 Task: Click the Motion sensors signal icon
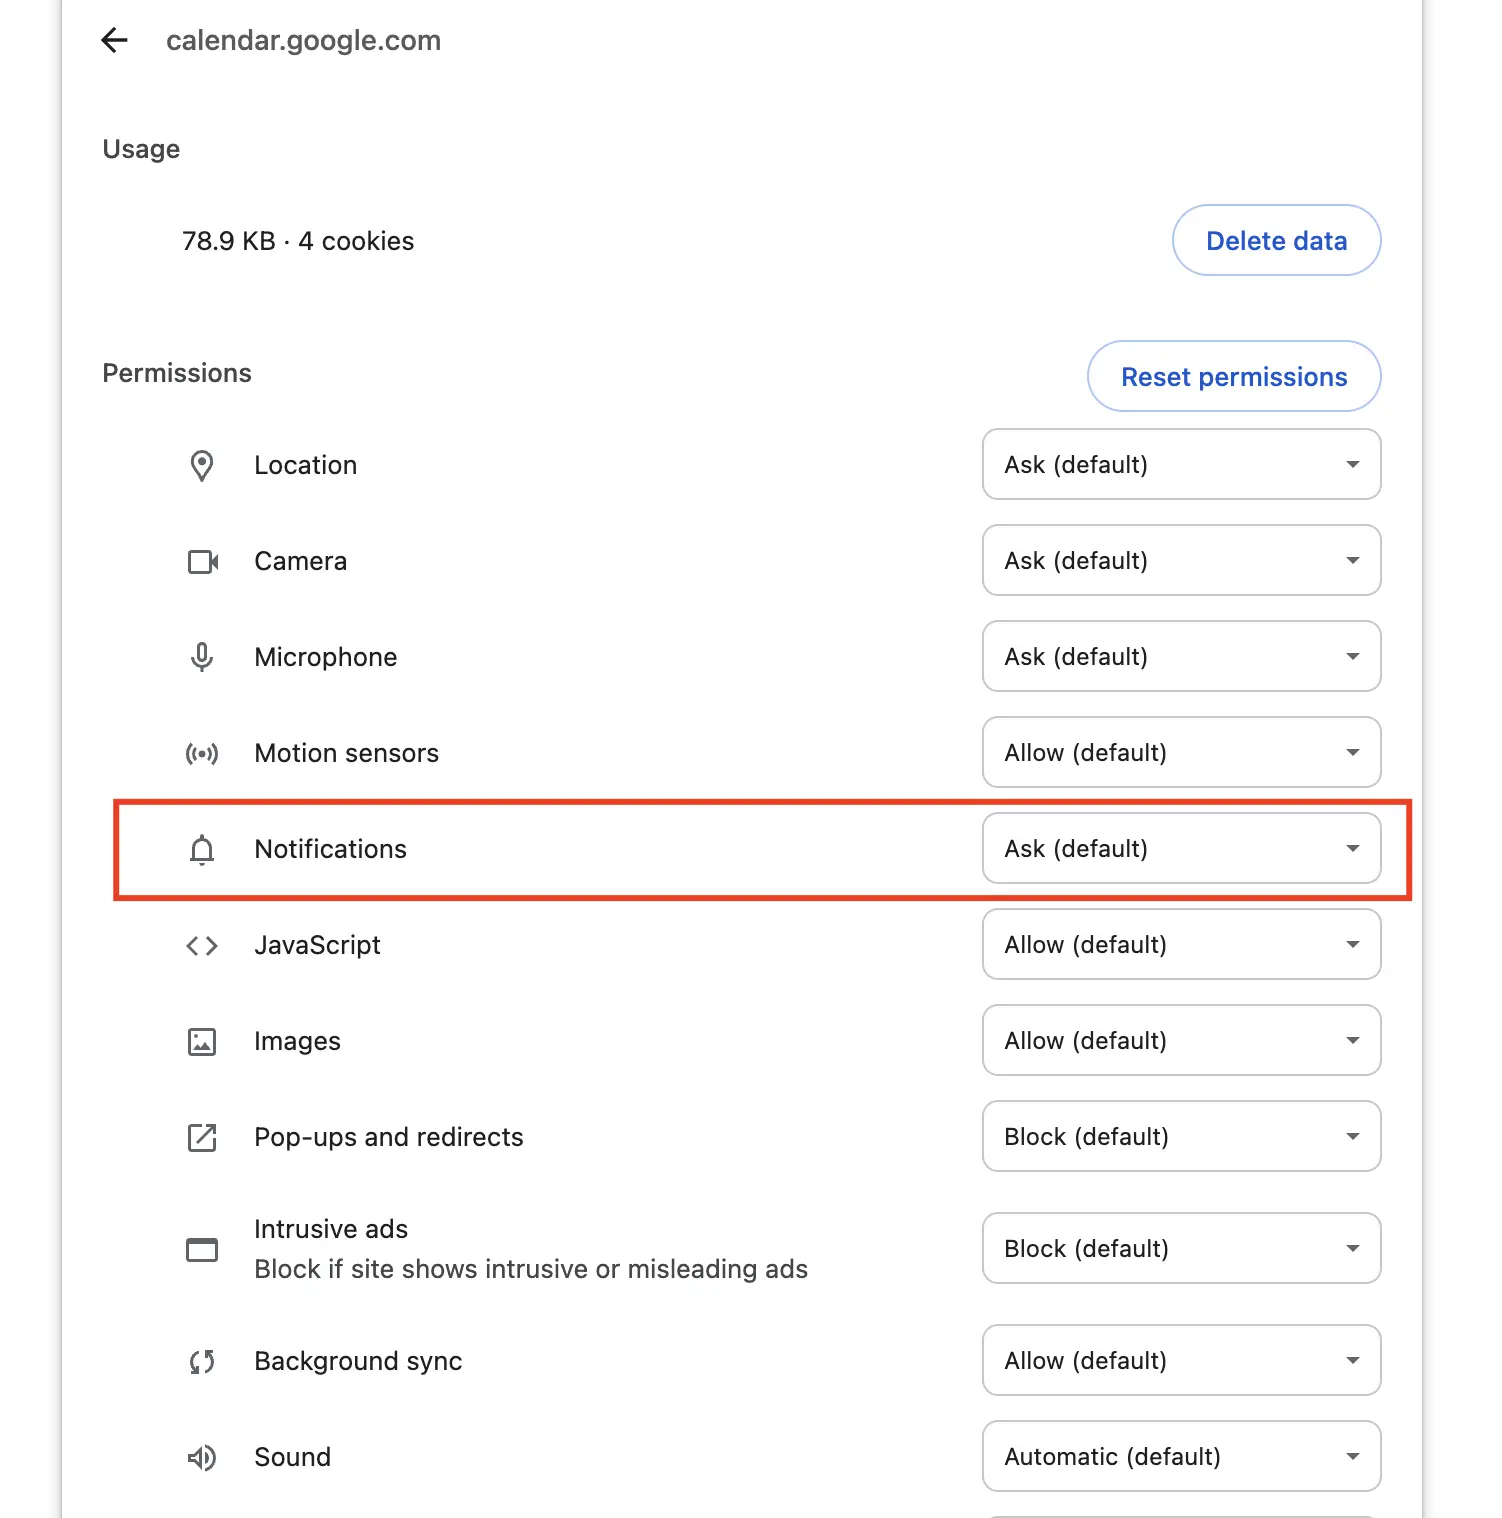pyautogui.click(x=202, y=753)
